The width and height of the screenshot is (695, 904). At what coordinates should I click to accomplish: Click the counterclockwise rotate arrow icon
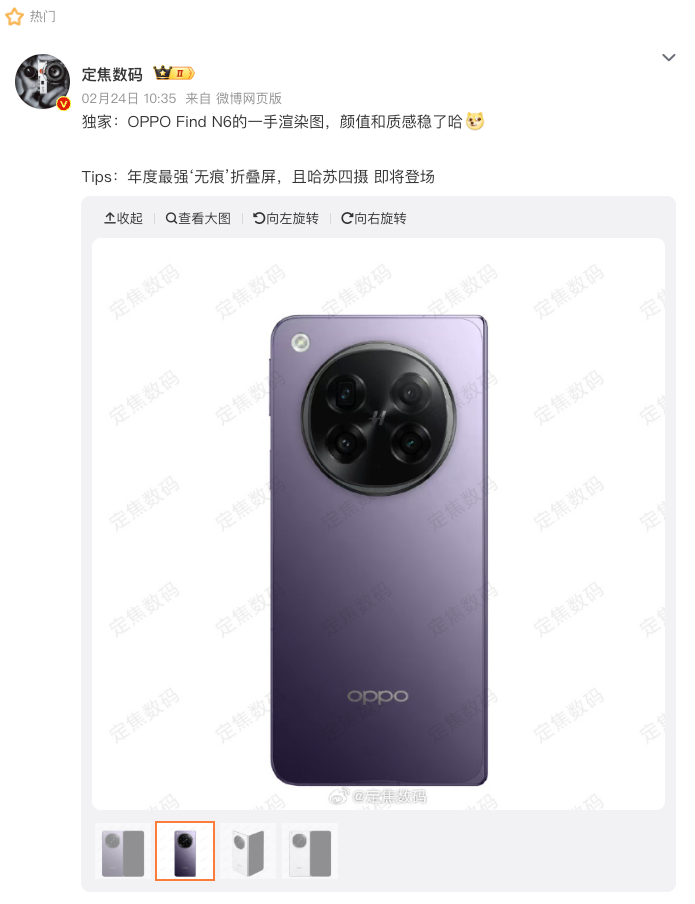point(259,218)
